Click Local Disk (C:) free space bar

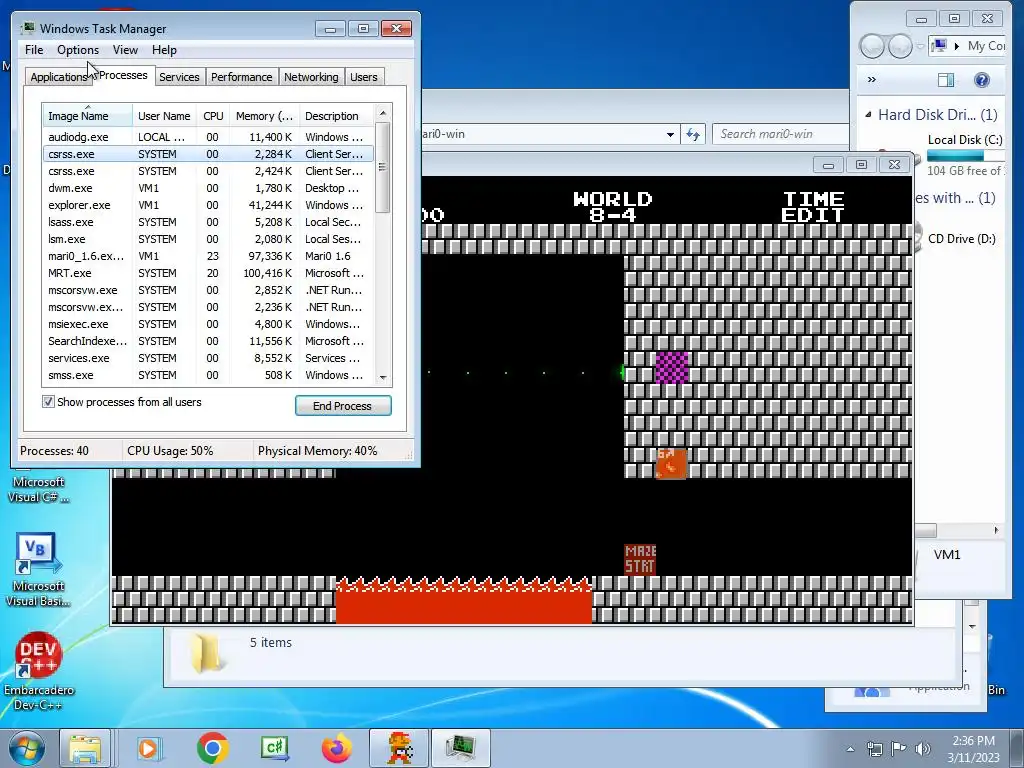point(965,156)
